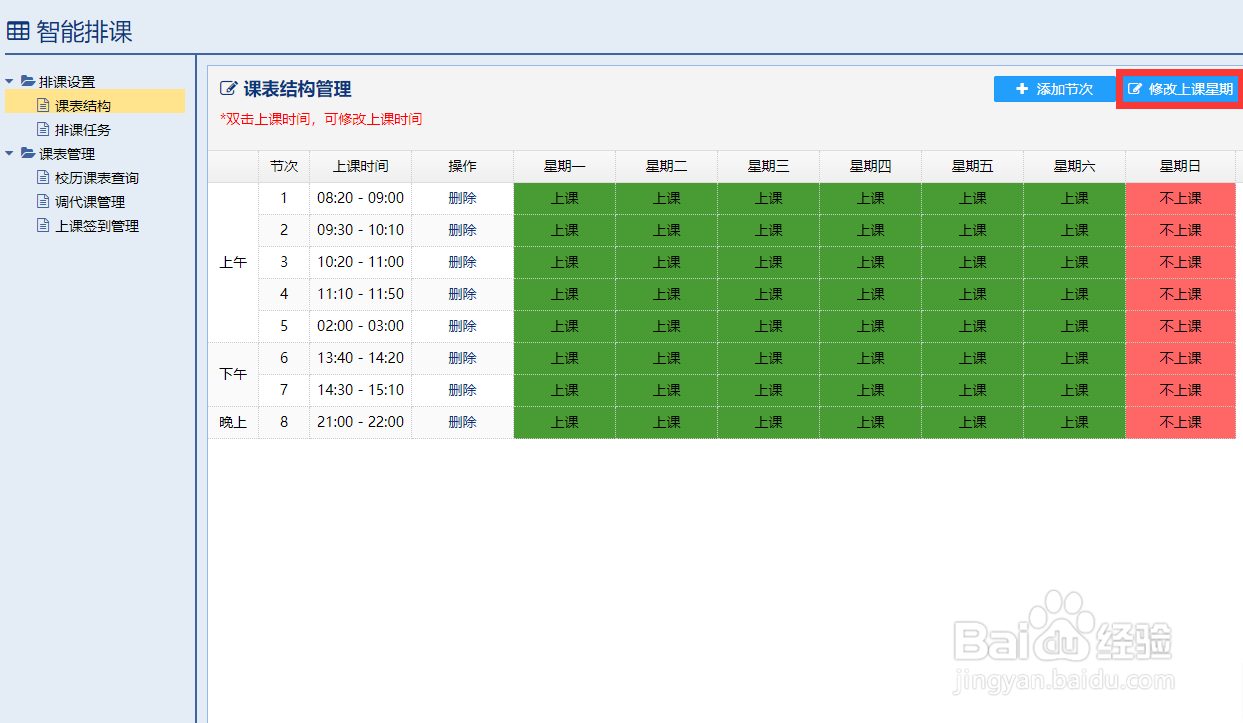The image size is (1243, 723).
Task: Click the 13:40 - 14:20 time cell
Action: coord(361,358)
